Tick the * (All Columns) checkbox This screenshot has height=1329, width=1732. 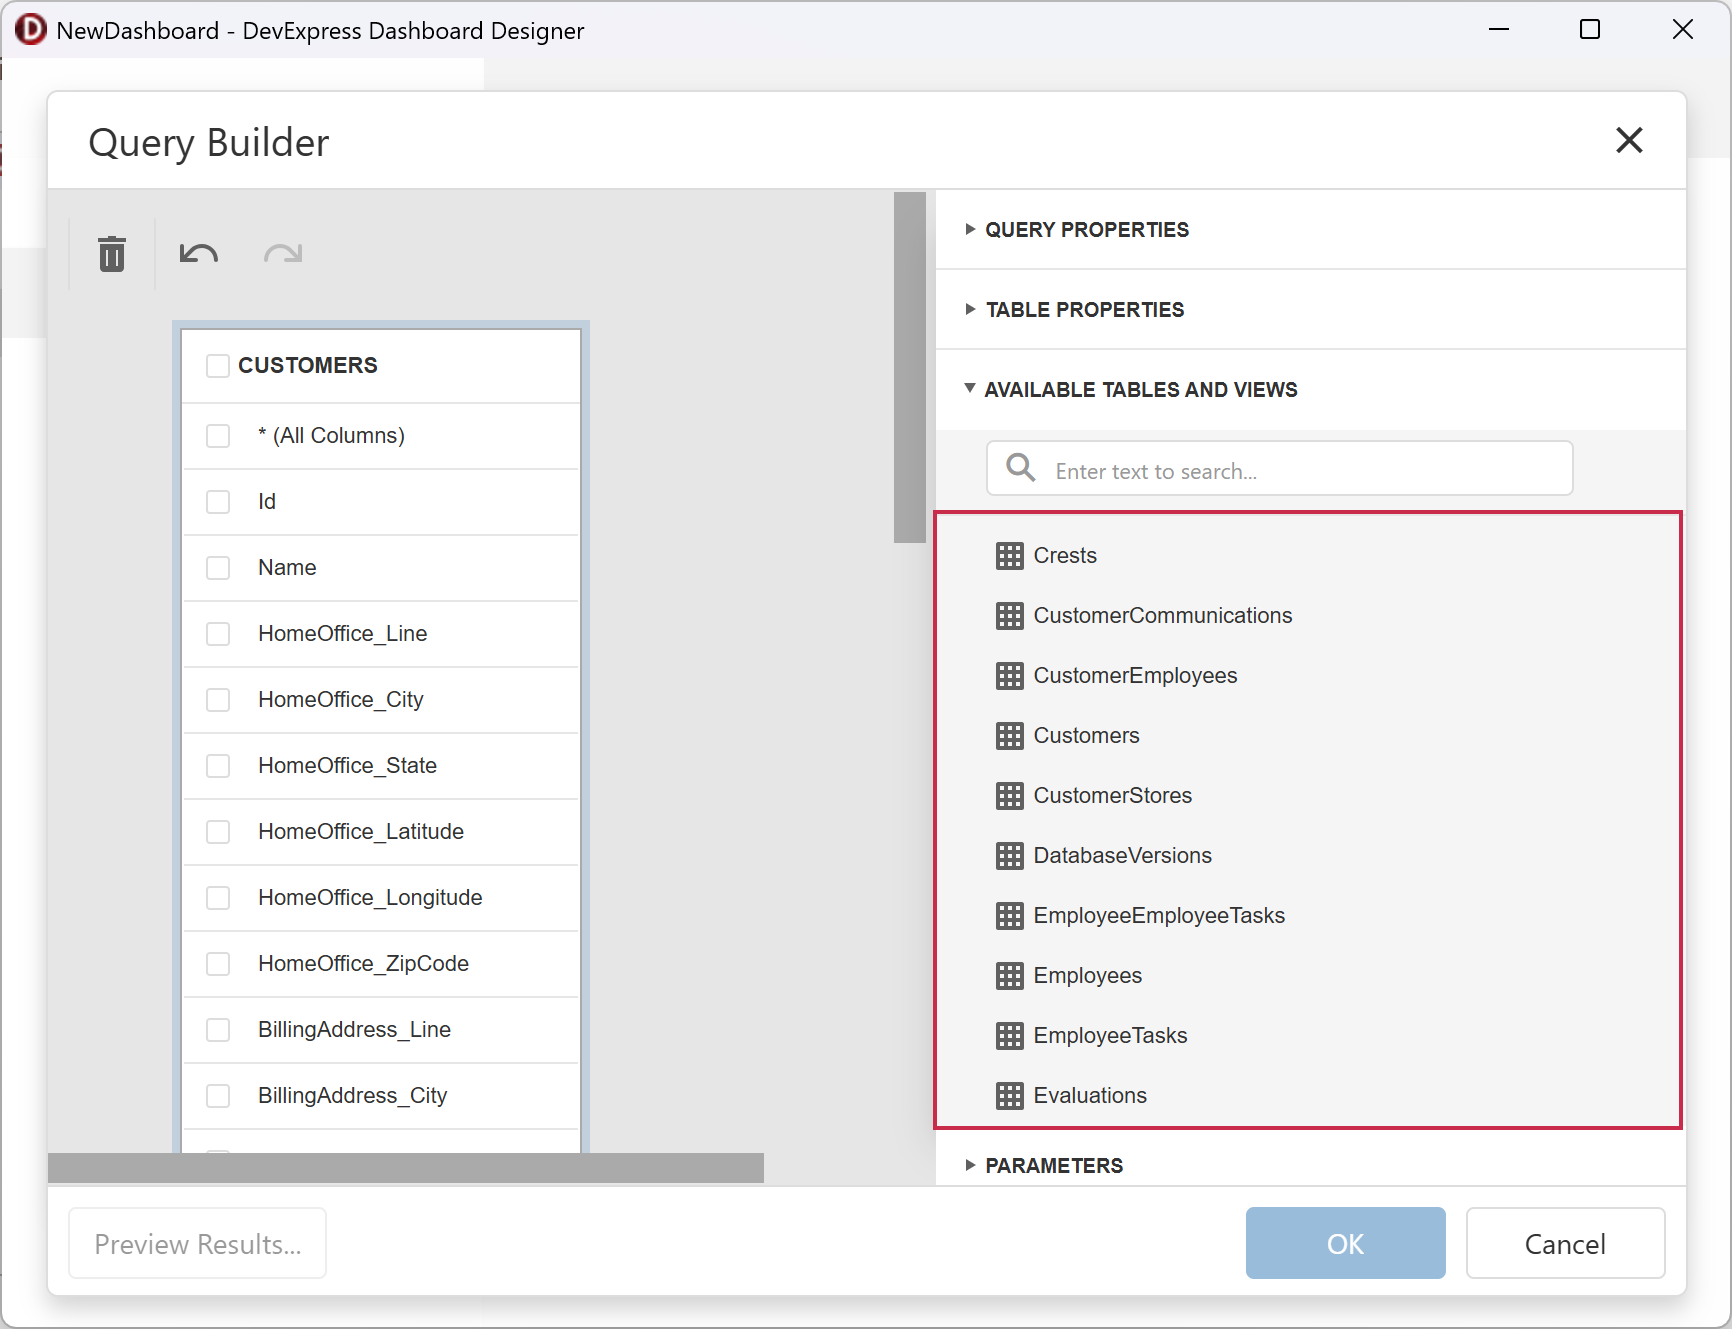[x=218, y=436]
